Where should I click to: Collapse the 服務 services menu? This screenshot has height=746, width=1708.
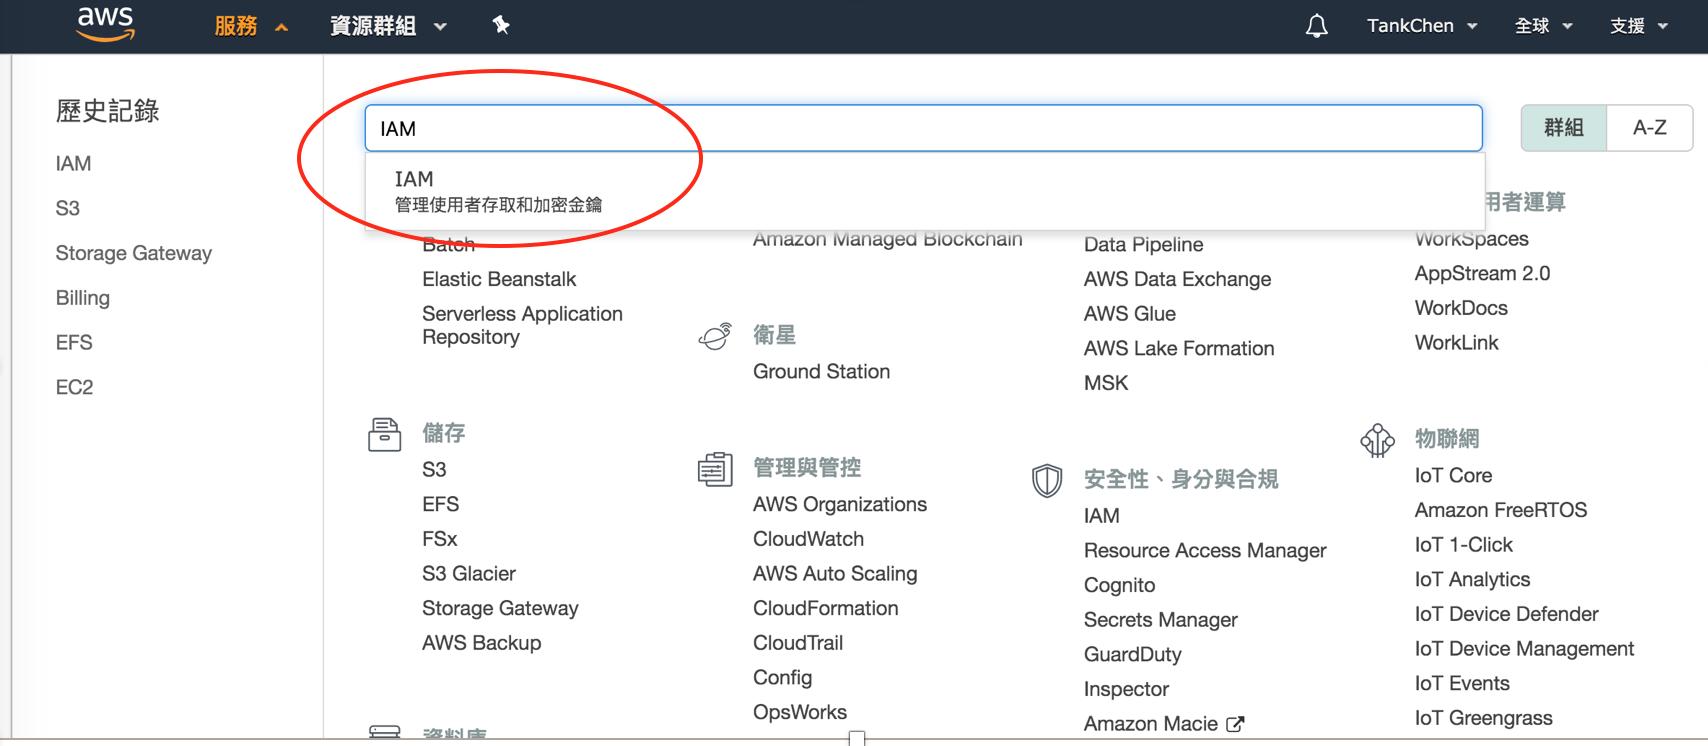click(x=251, y=26)
